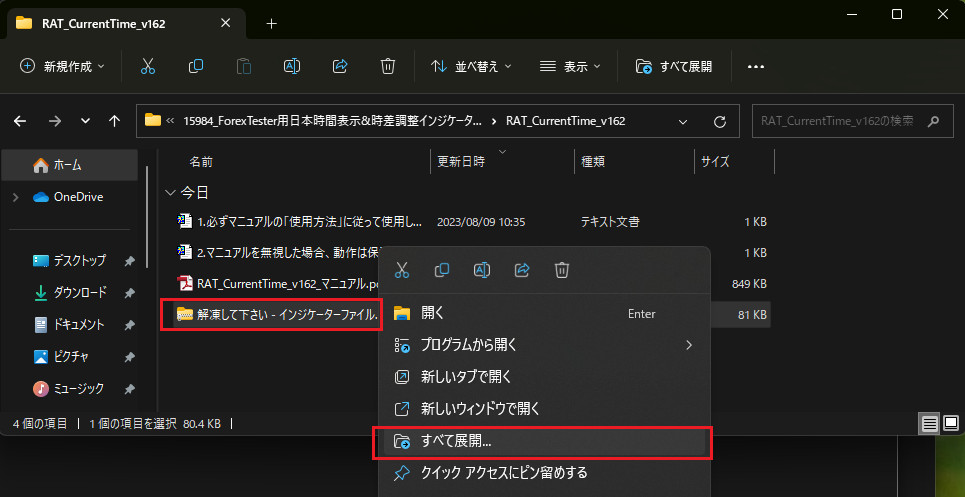Click the toolbar Rename icon
This screenshot has height=497, width=965.
click(x=292, y=66)
